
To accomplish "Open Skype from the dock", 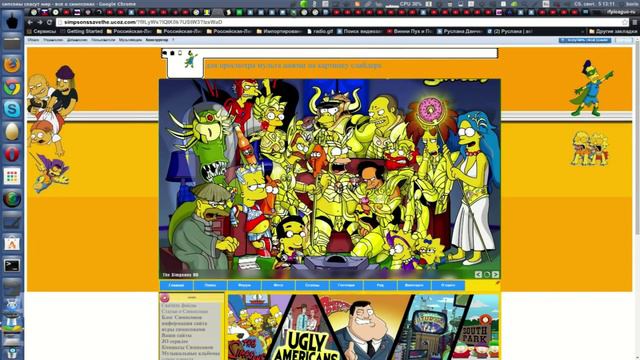I will point(12,109).
